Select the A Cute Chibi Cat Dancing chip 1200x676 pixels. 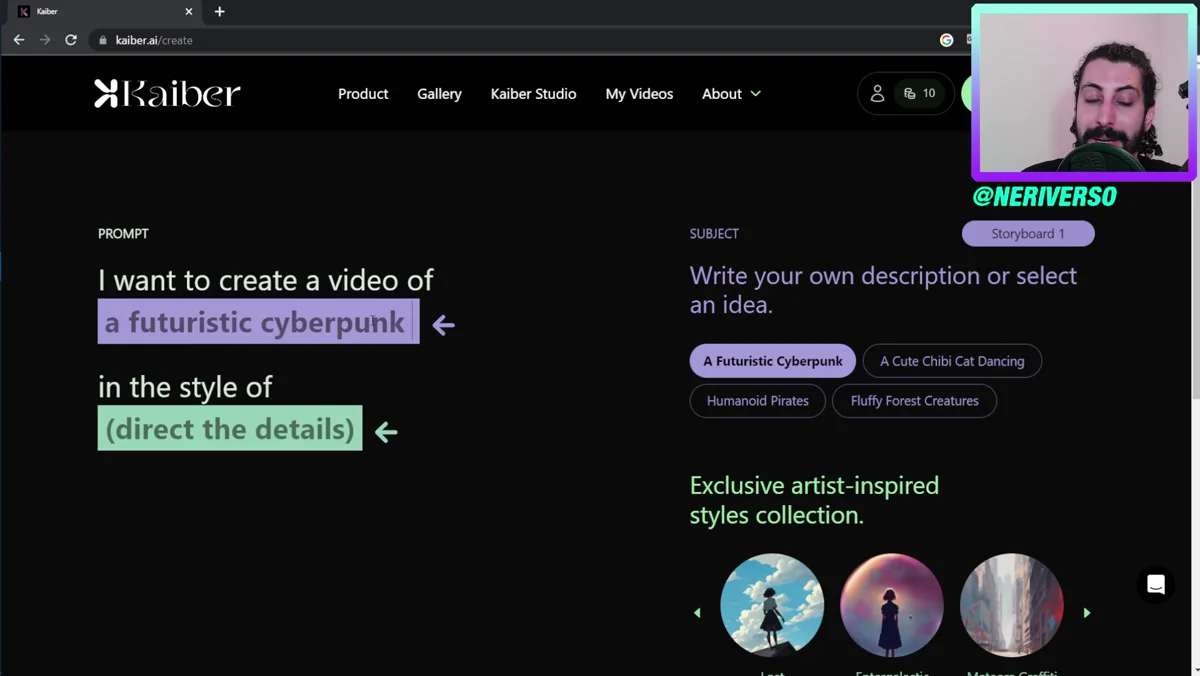[x=952, y=361]
